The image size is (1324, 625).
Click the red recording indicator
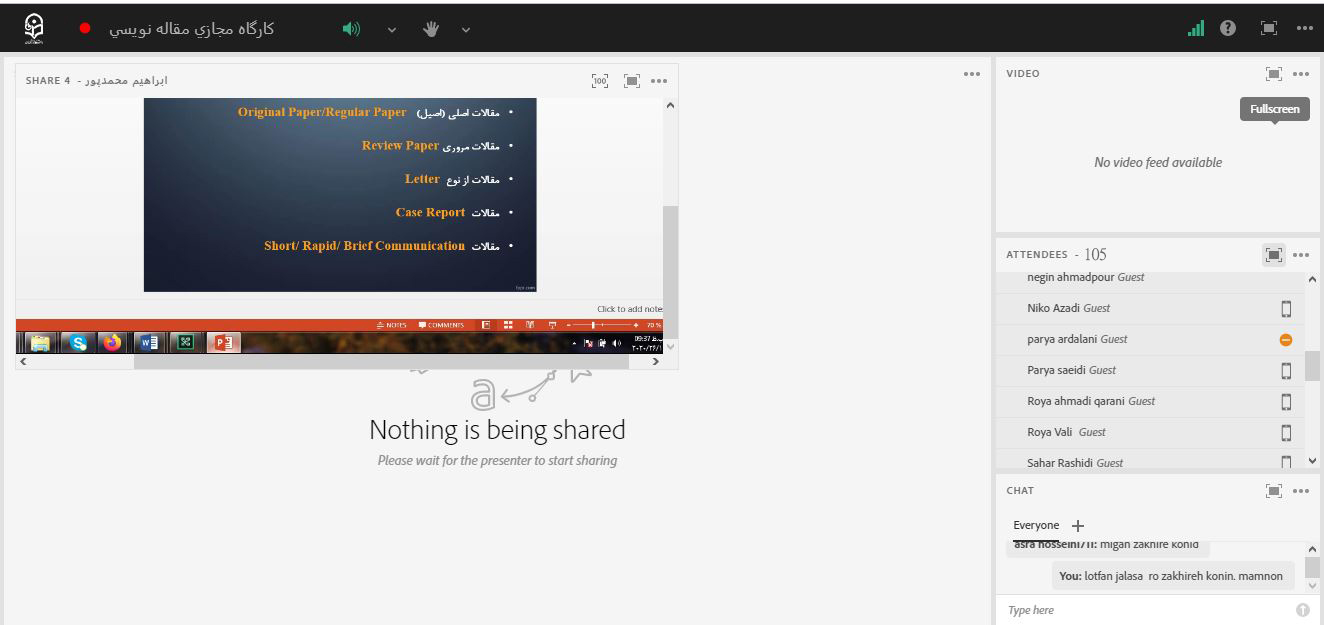(x=85, y=29)
